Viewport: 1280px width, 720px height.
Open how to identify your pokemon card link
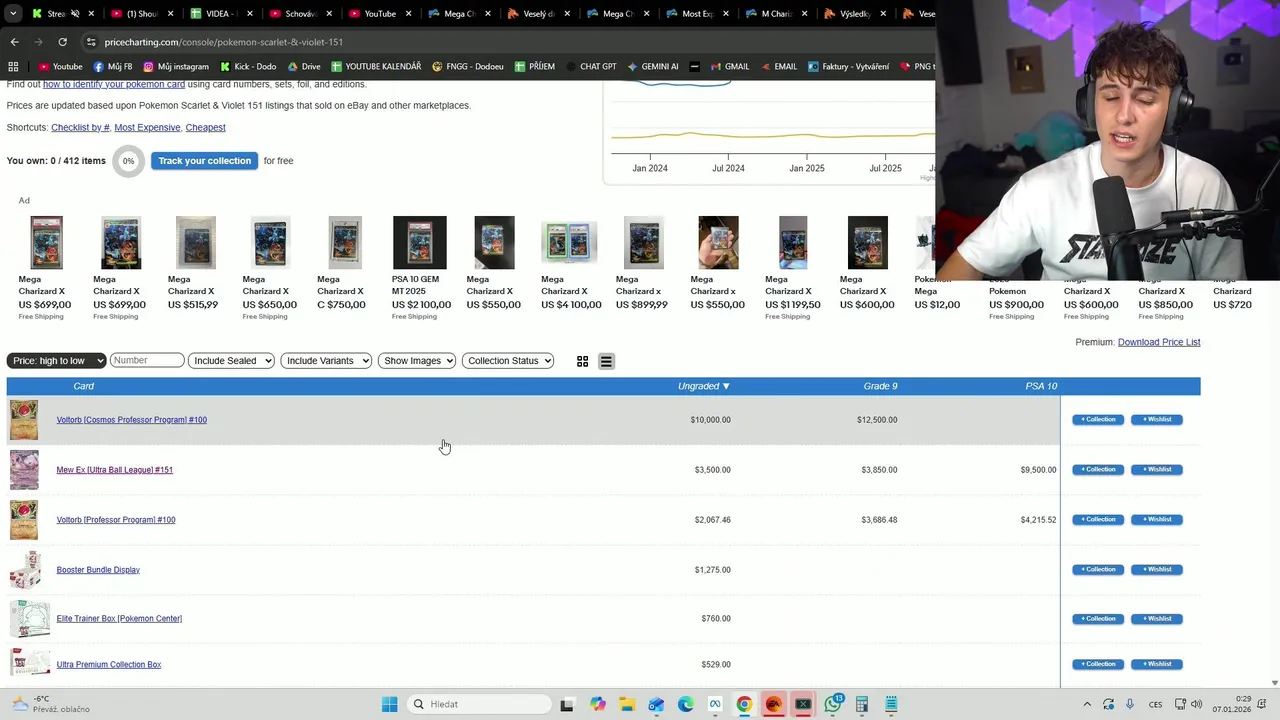click(114, 84)
